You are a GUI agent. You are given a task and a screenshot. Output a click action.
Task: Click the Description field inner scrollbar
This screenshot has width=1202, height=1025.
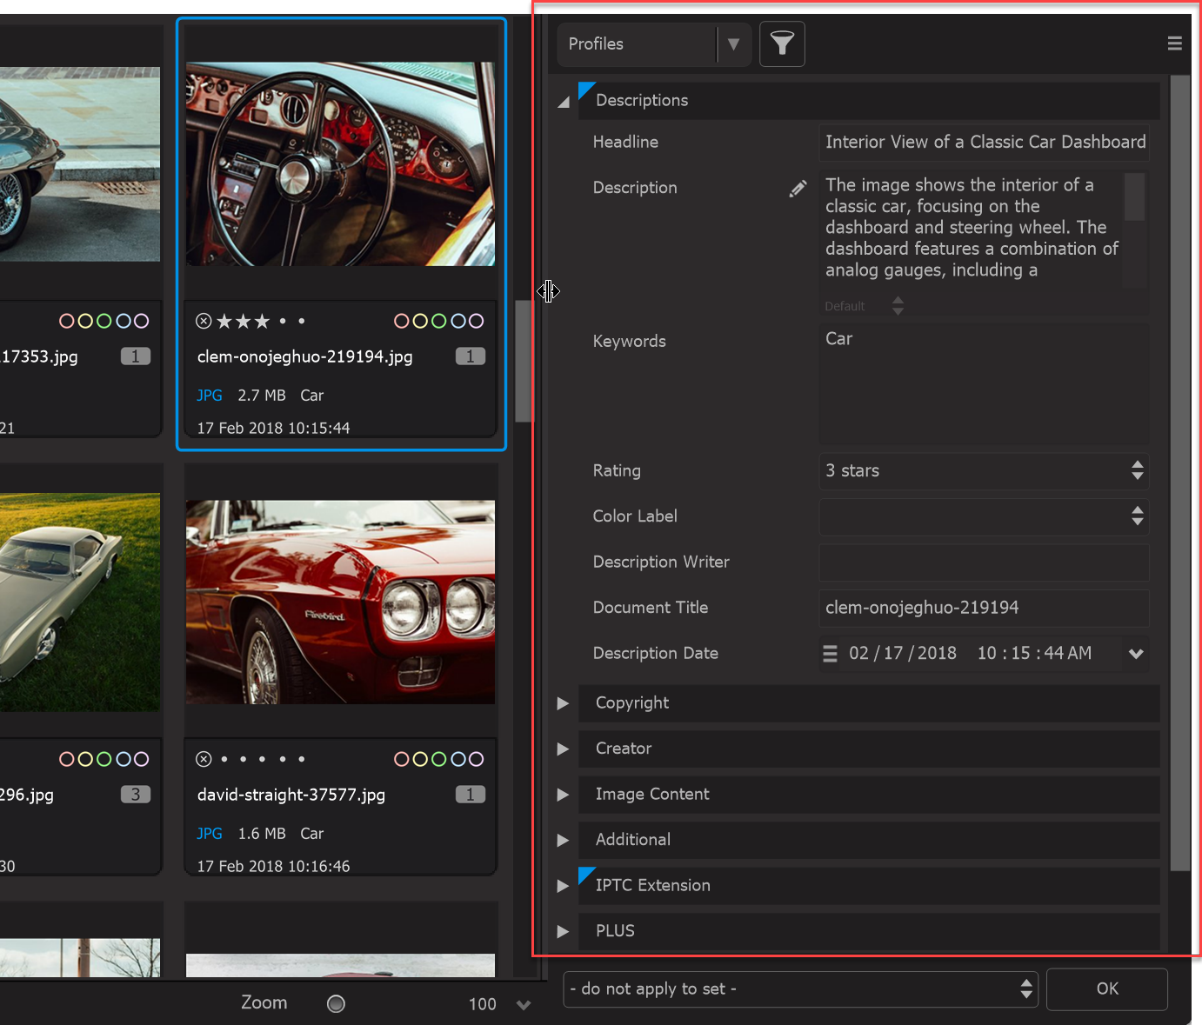[x=1135, y=197]
